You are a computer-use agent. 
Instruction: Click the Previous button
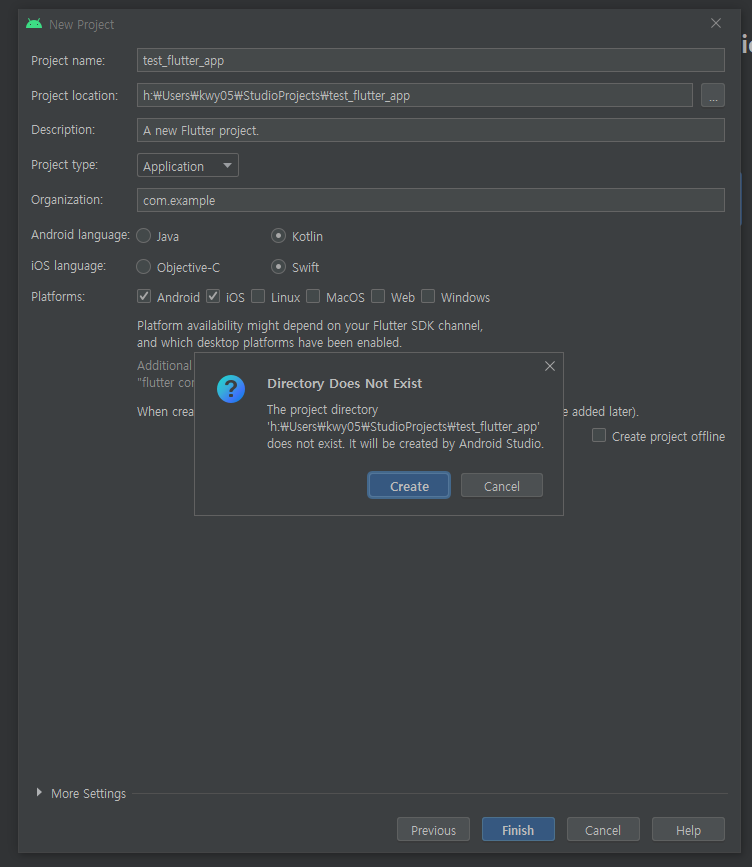(x=433, y=829)
